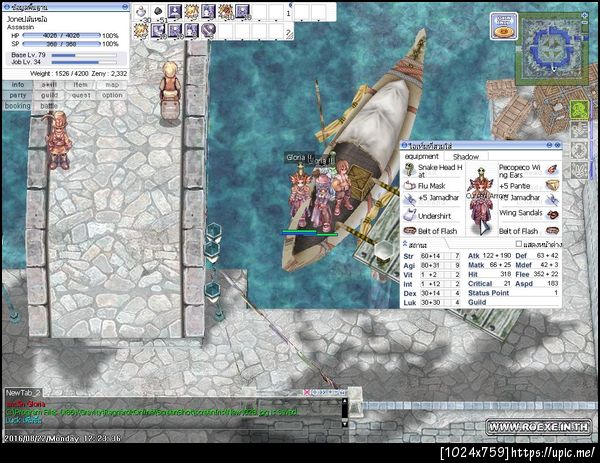
Task: Click the third gray status icon
Action: tap(580, 150)
